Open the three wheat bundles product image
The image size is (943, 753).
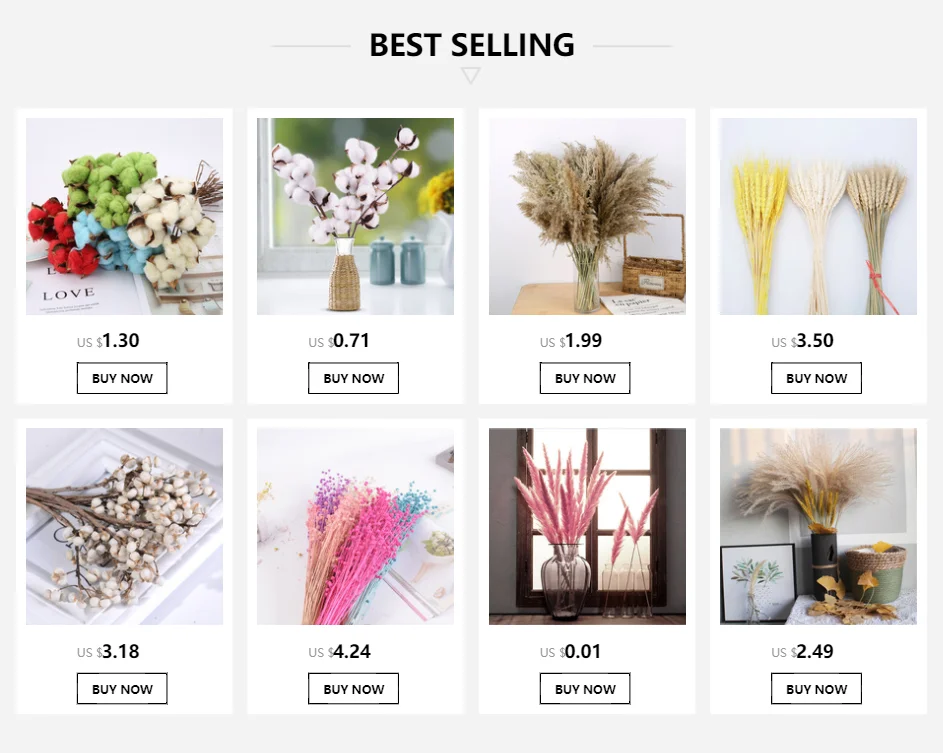[819, 216]
